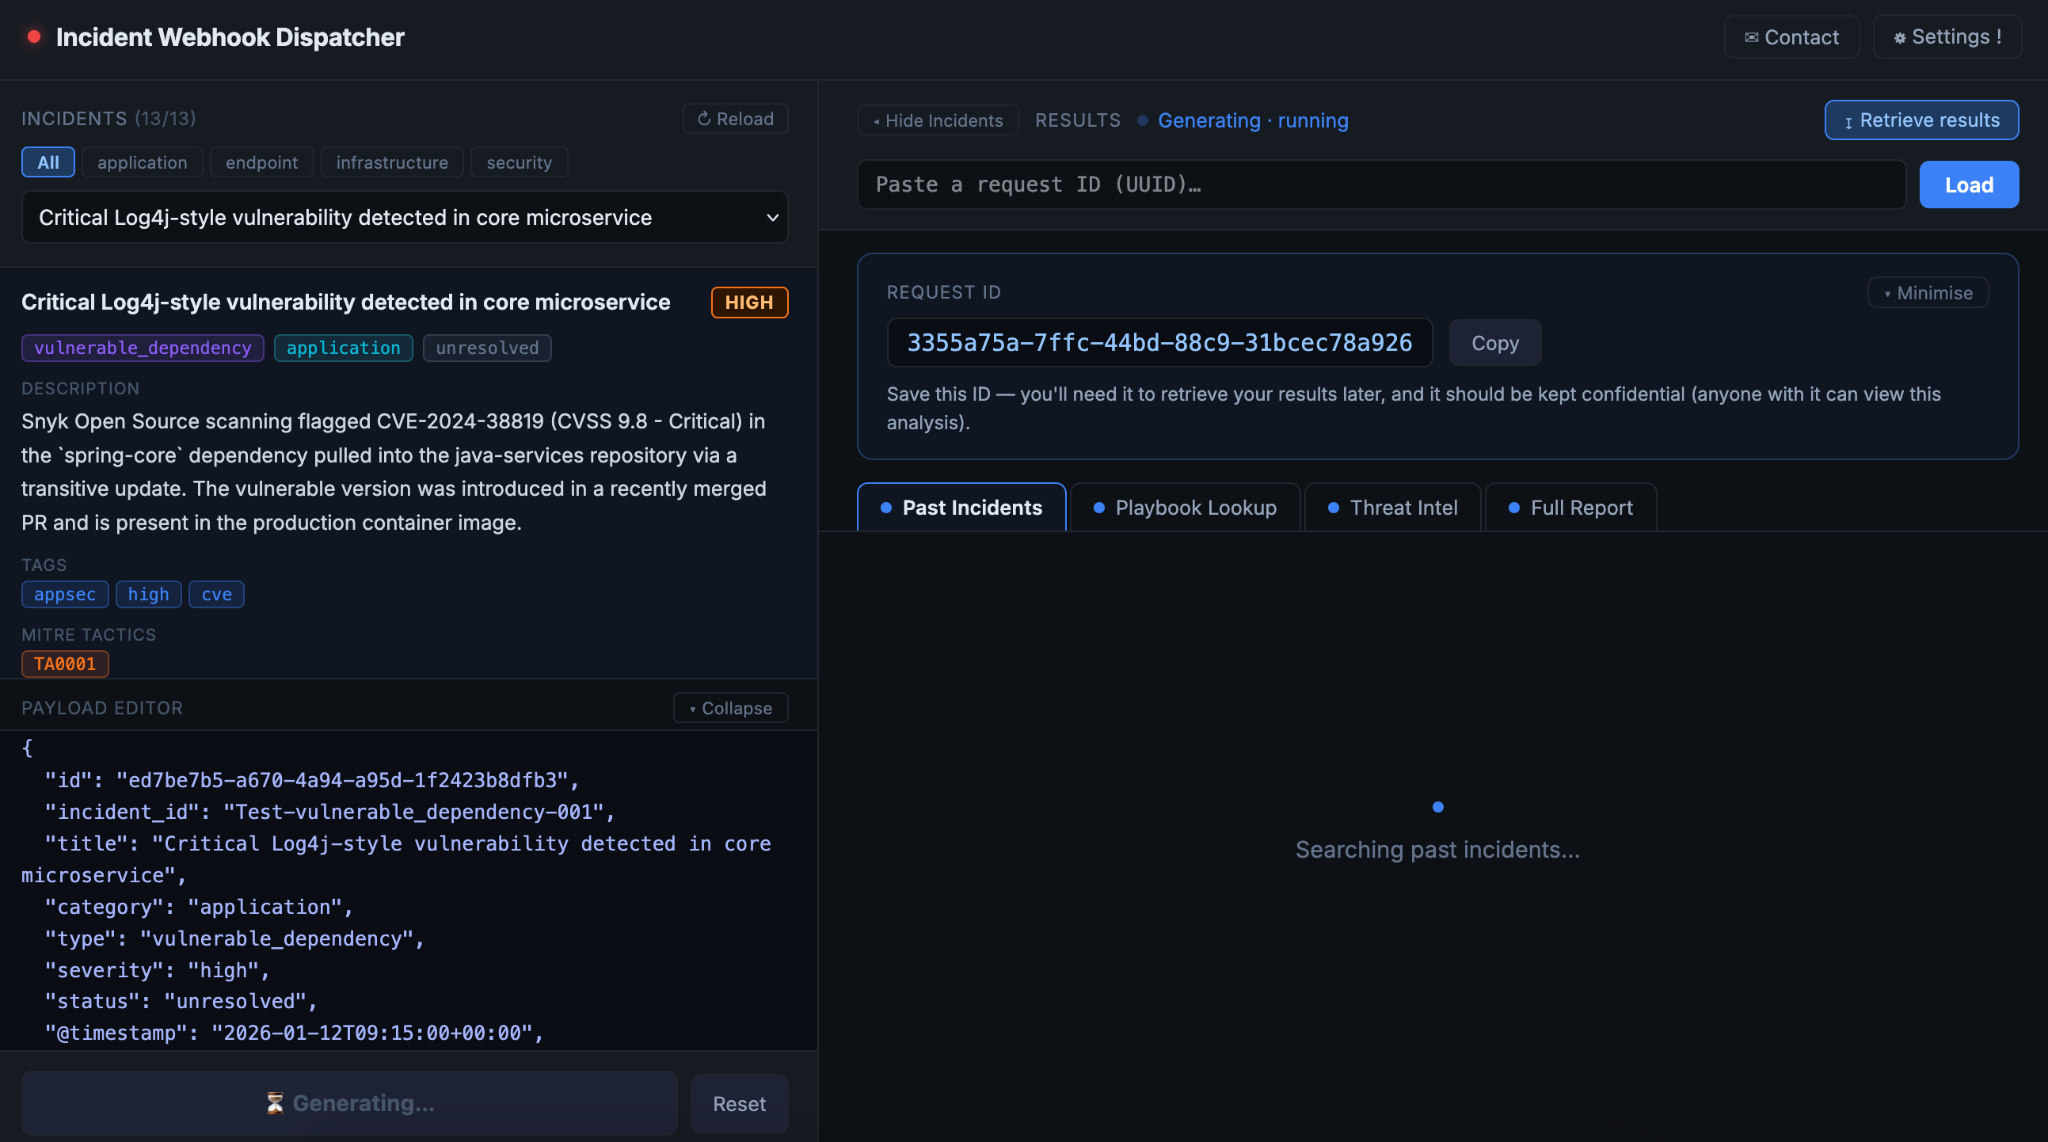
Task: Click the gear icon on Settings
Action: [x=1899, y=37]
